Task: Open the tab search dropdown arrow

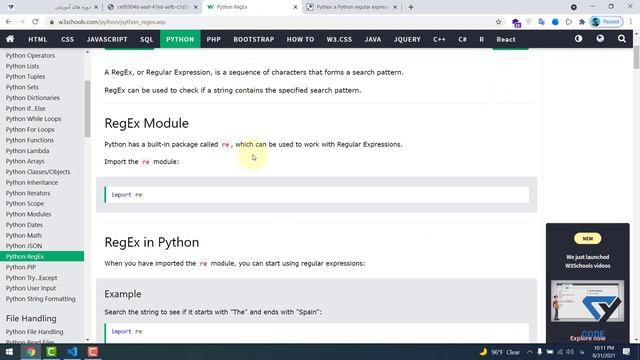Action: pos(11,7)
